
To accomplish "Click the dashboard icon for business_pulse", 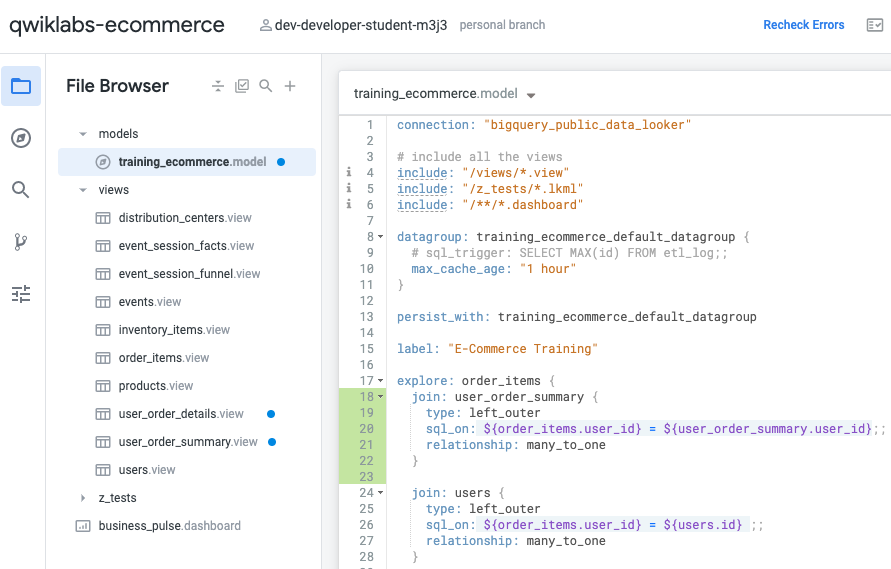I will [83, 526].
